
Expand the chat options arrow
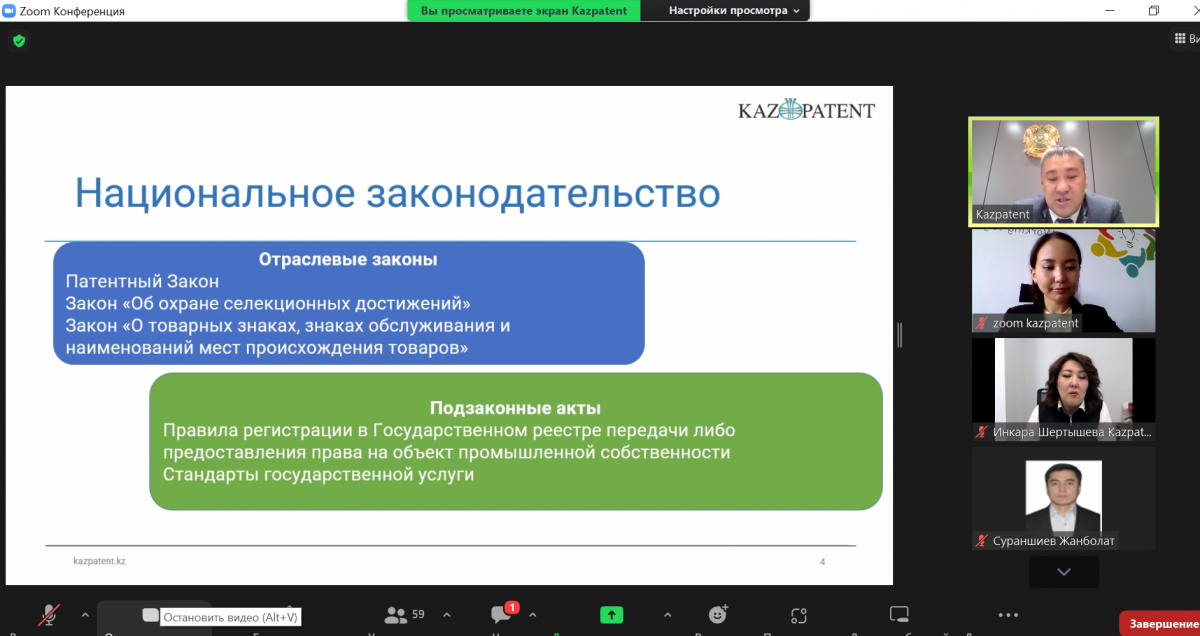pyautogui.click(x=532, y=615)
